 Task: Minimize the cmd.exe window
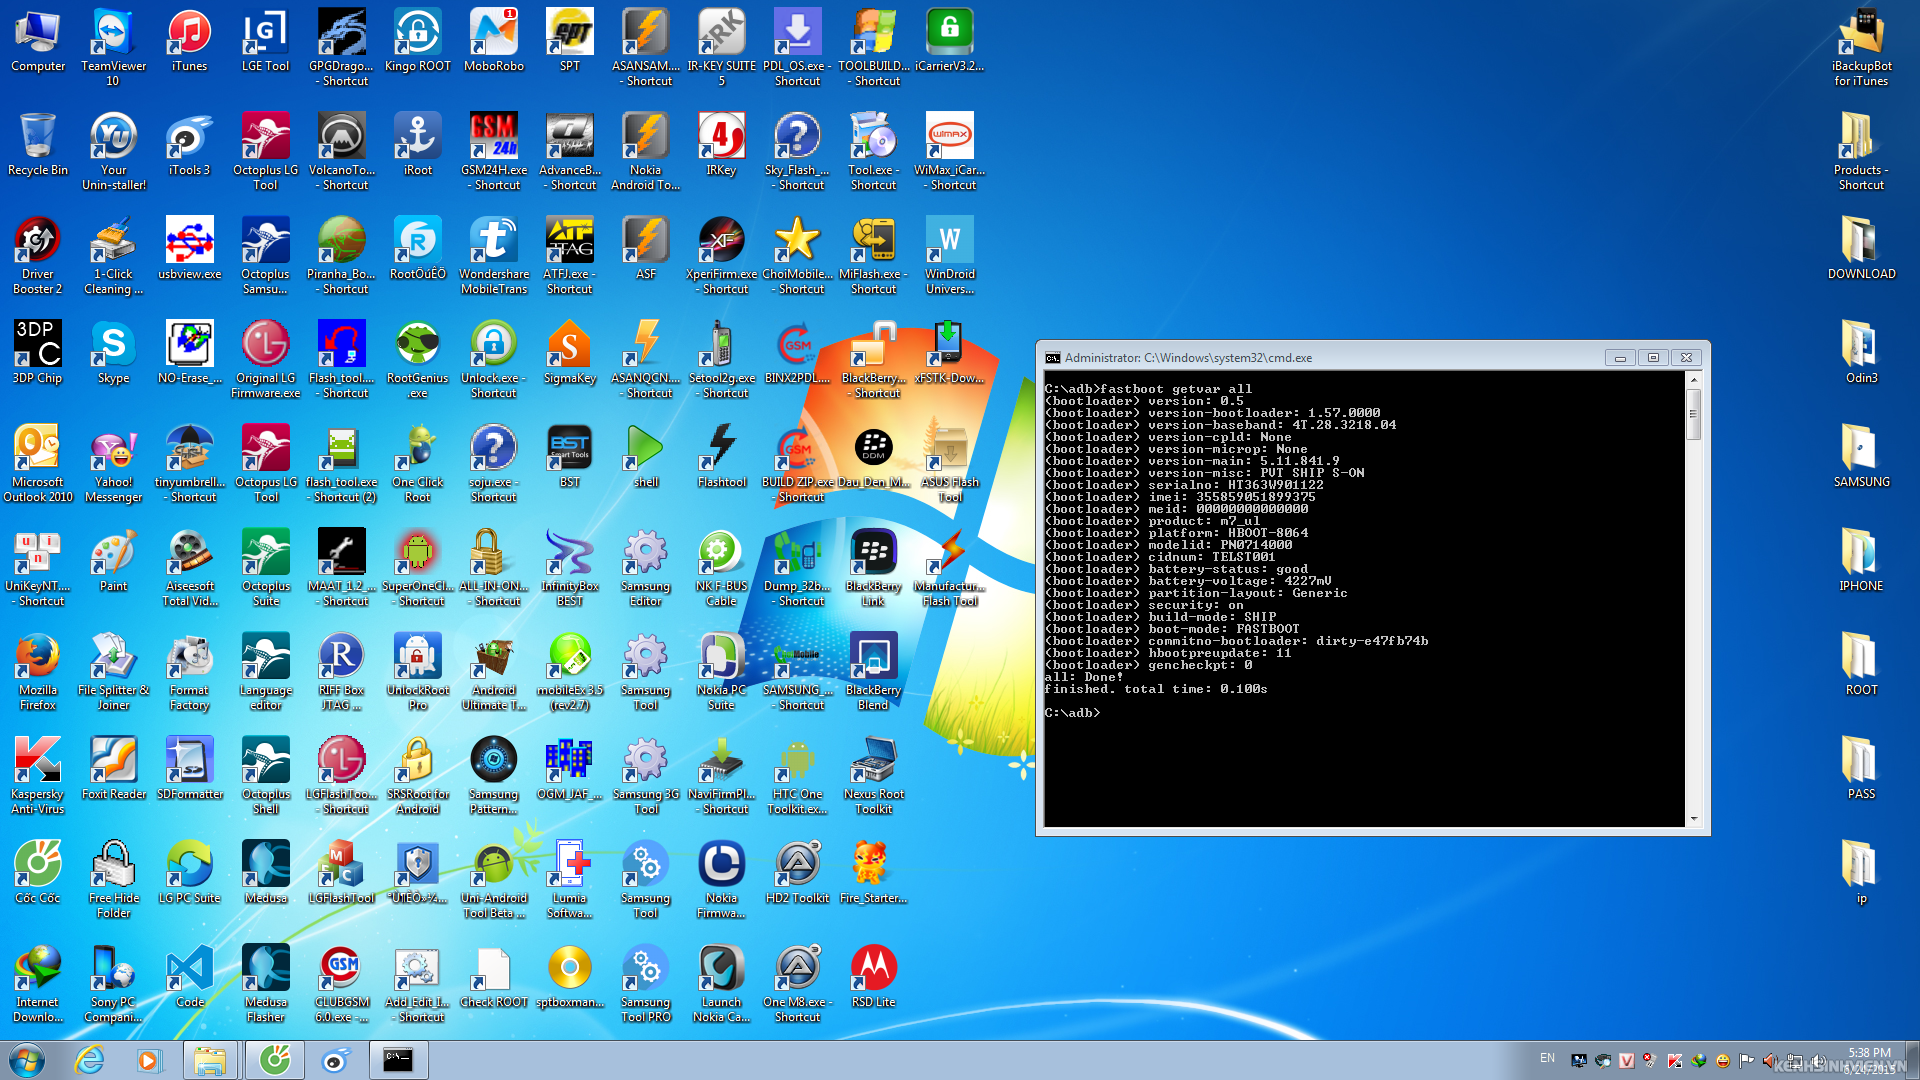pyautogui.click(x=1620, y=358)
